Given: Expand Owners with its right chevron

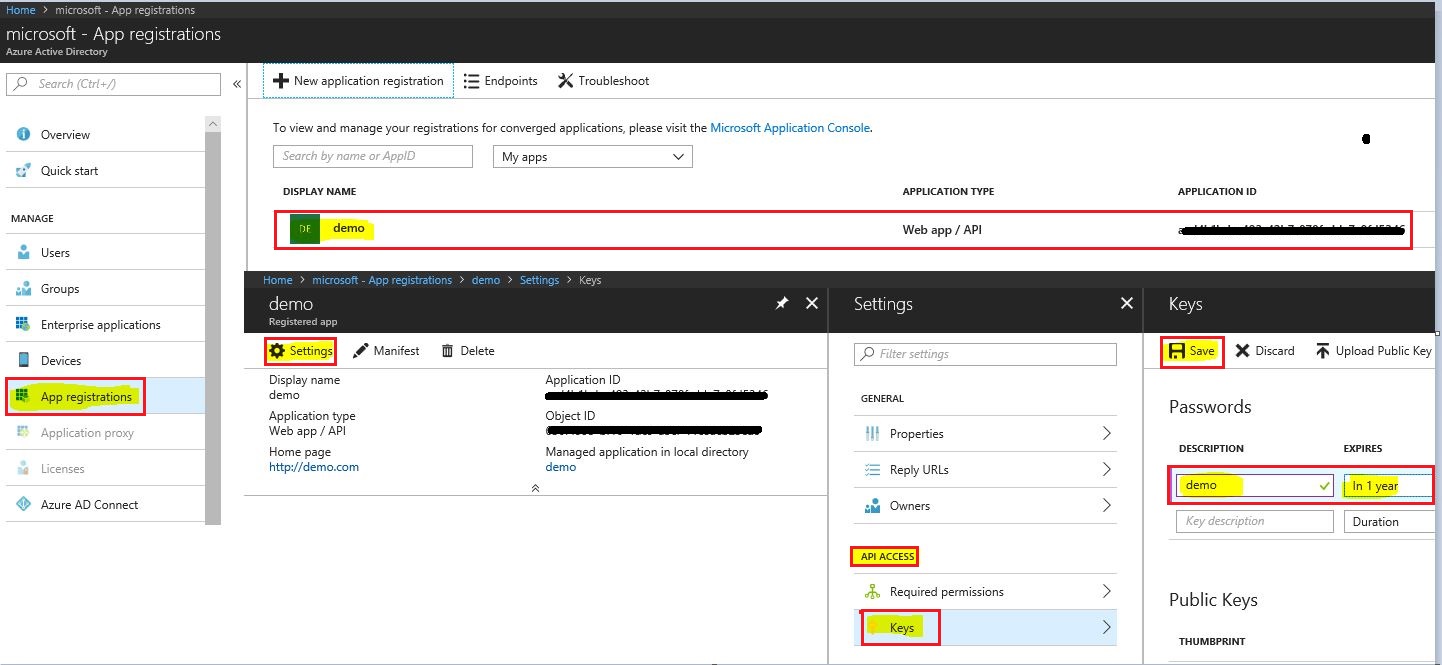Looking at the screenshot, I should click(x=1106, y=505).
